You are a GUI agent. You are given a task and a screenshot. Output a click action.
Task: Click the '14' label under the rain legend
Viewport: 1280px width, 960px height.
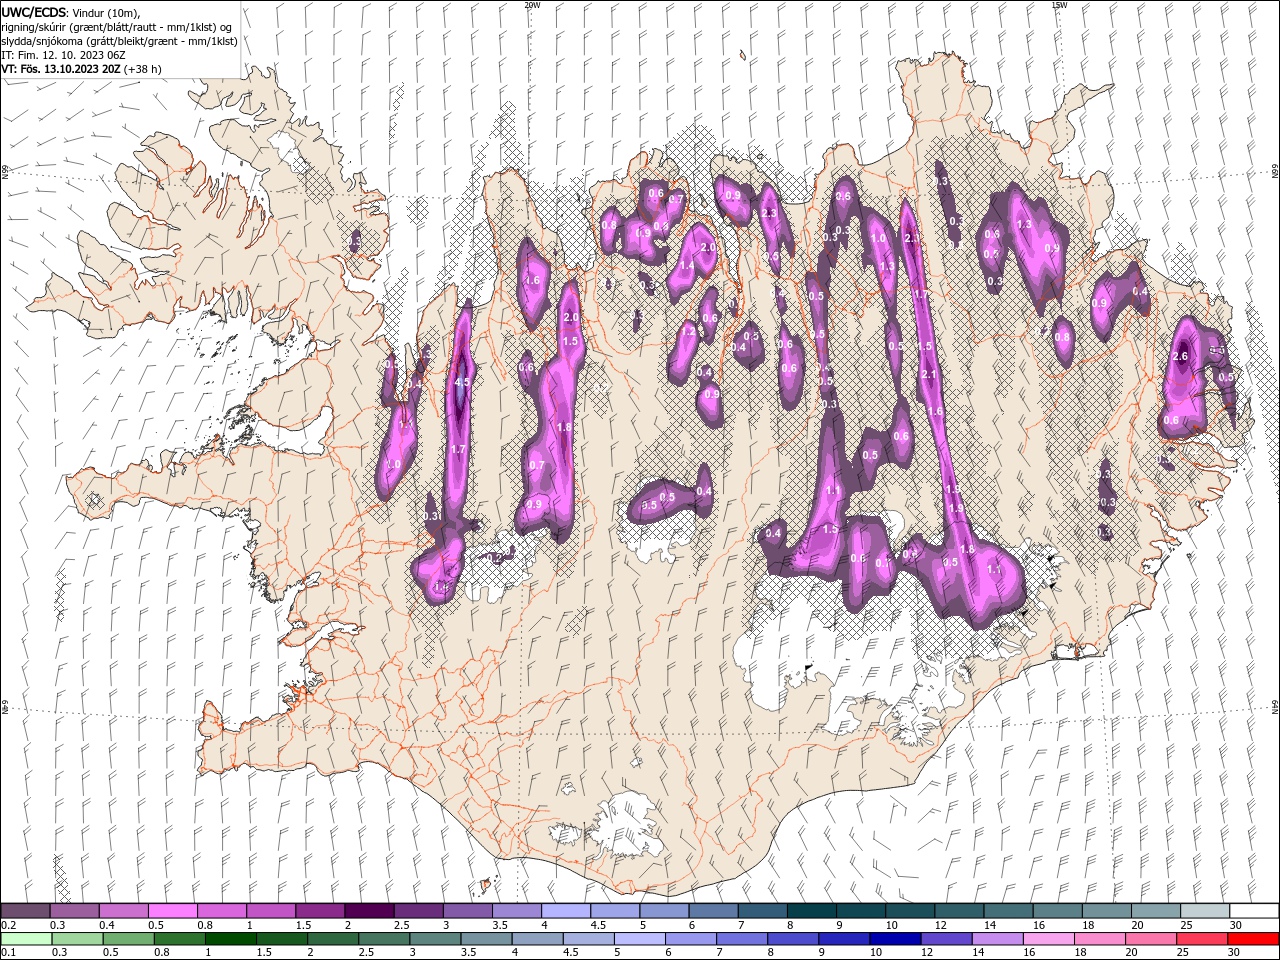pyautogui.click(x=978, y=952)
